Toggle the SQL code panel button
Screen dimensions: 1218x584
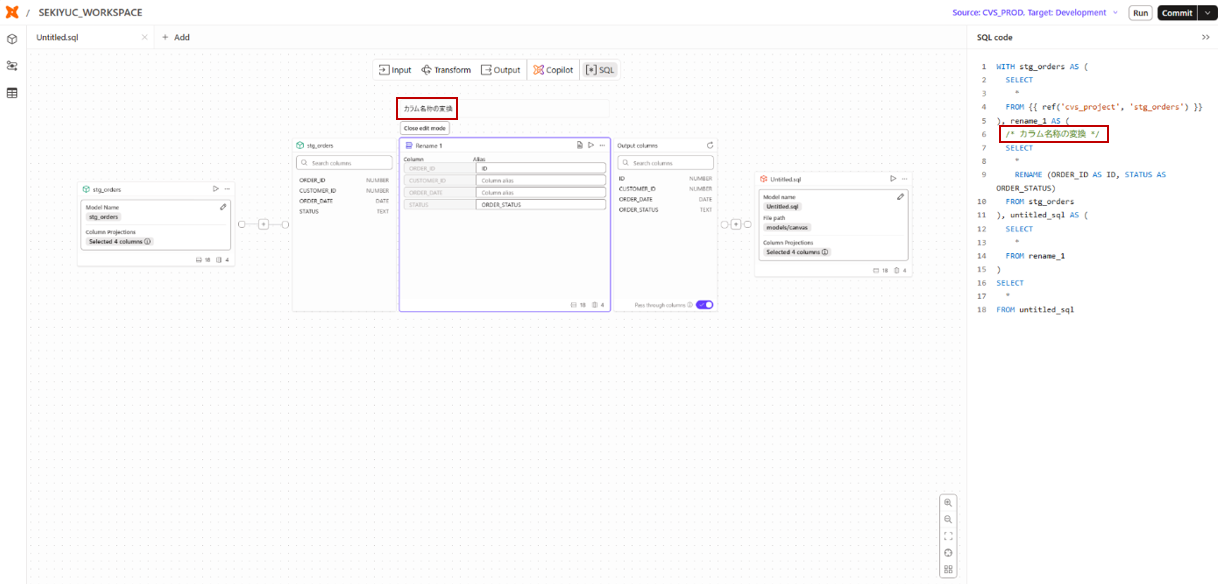pos(600,70)
